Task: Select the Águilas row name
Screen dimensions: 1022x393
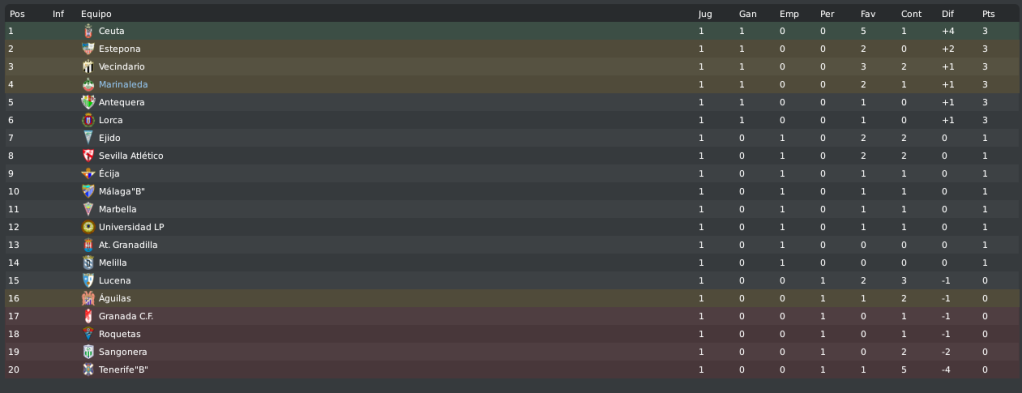Action: point(115,298)
